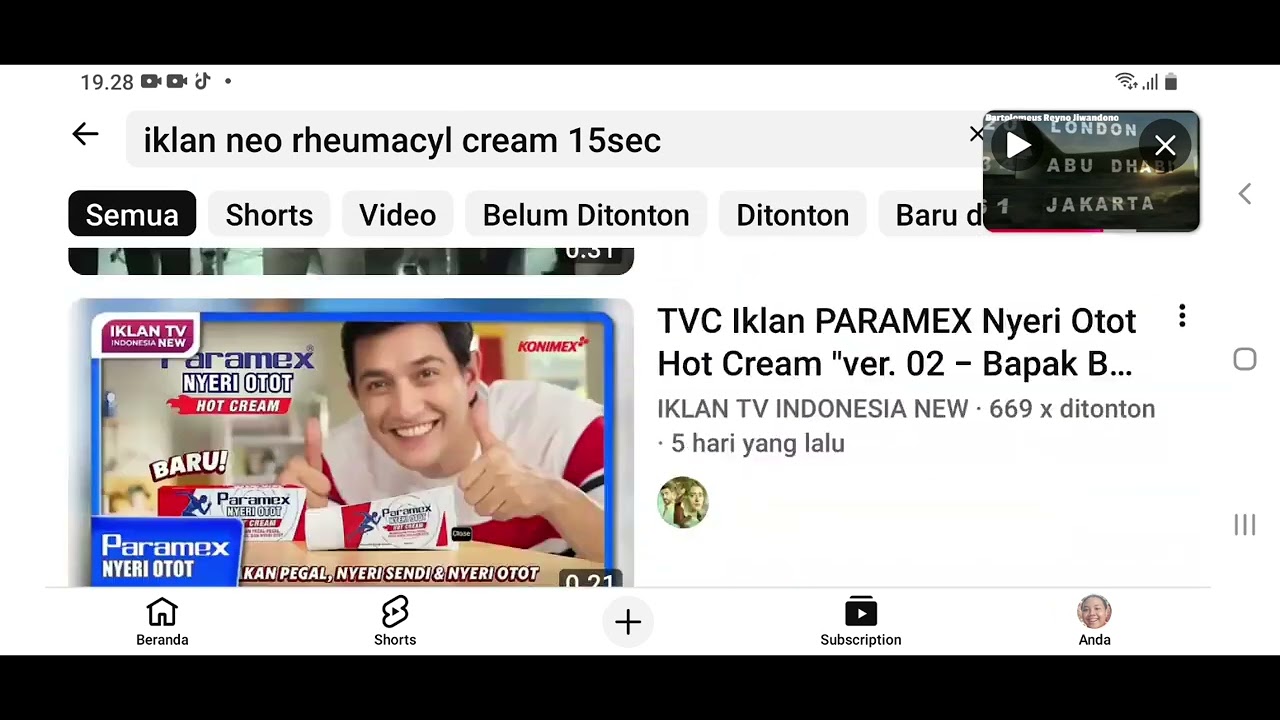Viewport: 1280px width, 720px height.
Task: Open the TVC Iklan PARAMEX video title
Action: point(896,342)
